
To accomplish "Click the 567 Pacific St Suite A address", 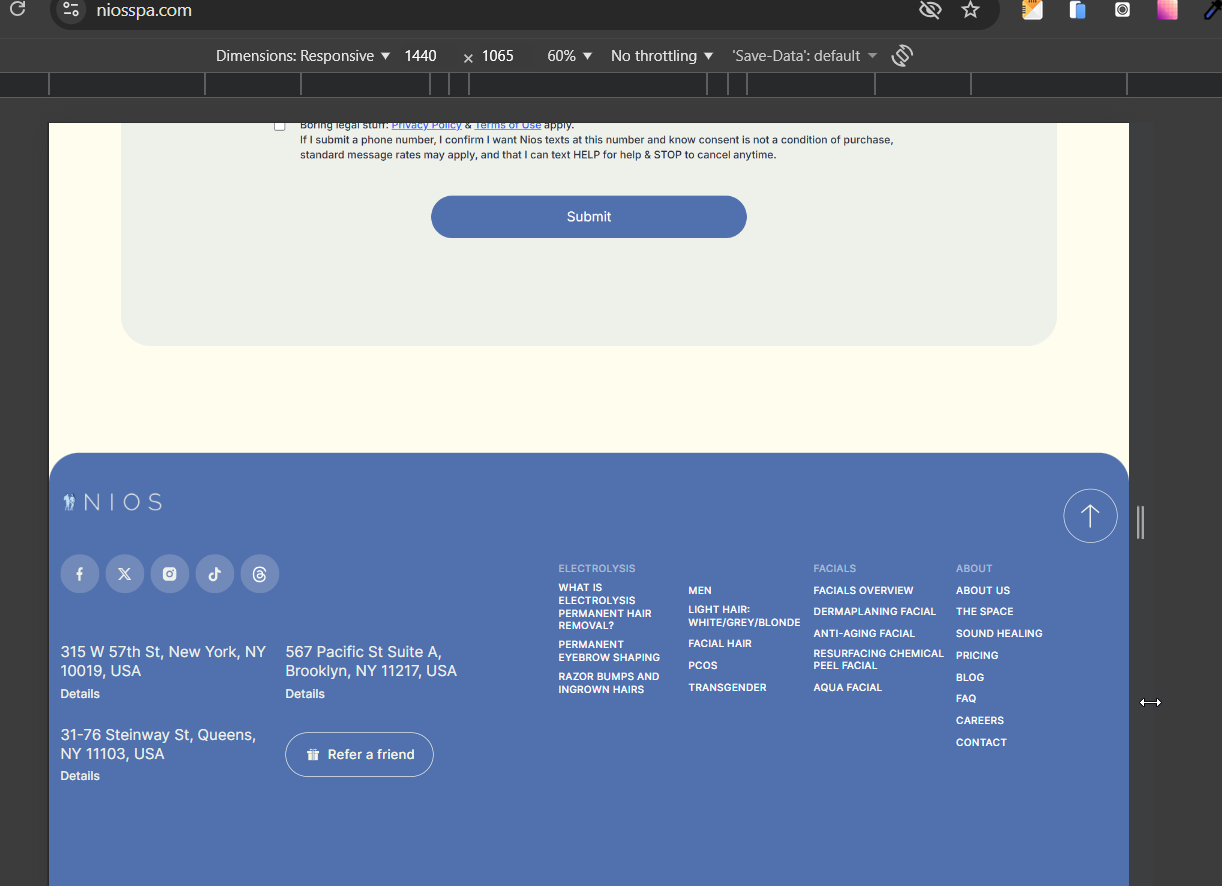I will click(x=371, y=661).
